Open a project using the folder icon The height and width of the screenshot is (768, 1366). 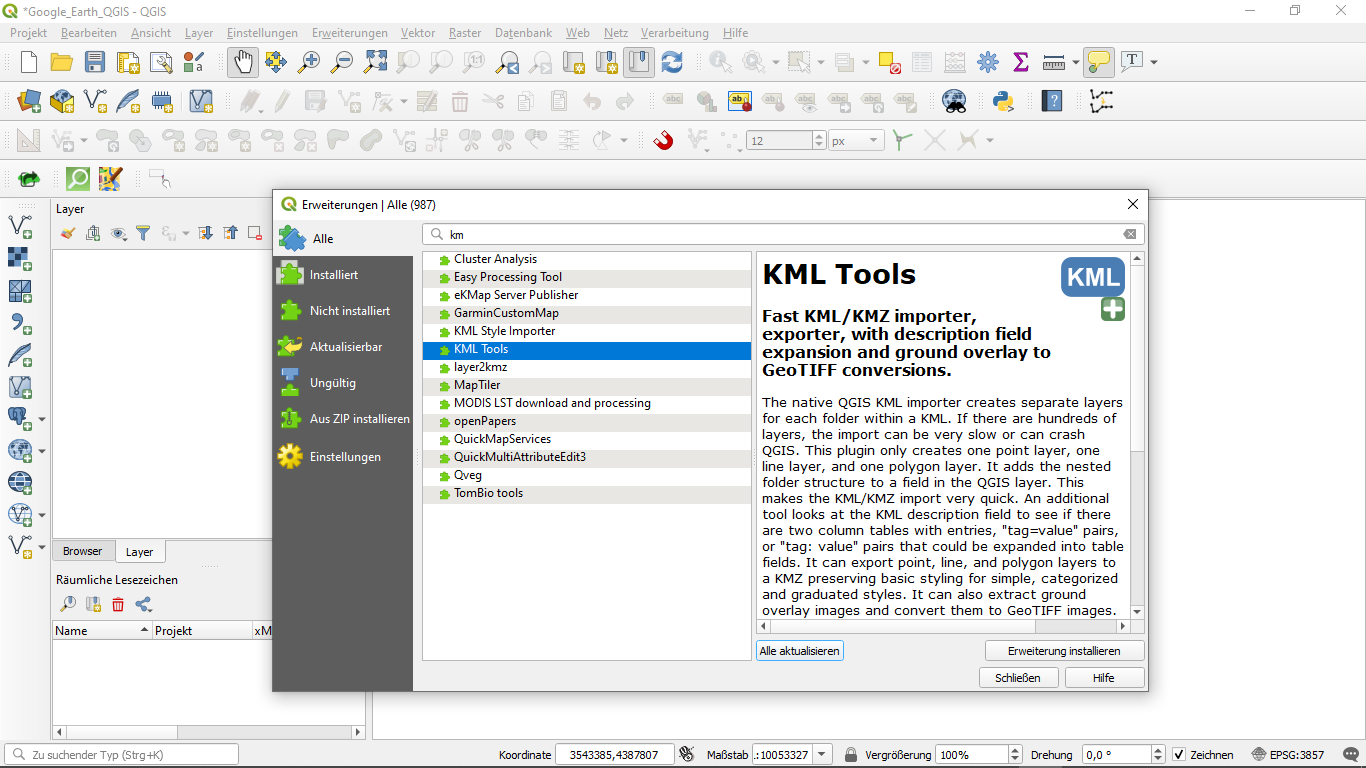[61, 62]
